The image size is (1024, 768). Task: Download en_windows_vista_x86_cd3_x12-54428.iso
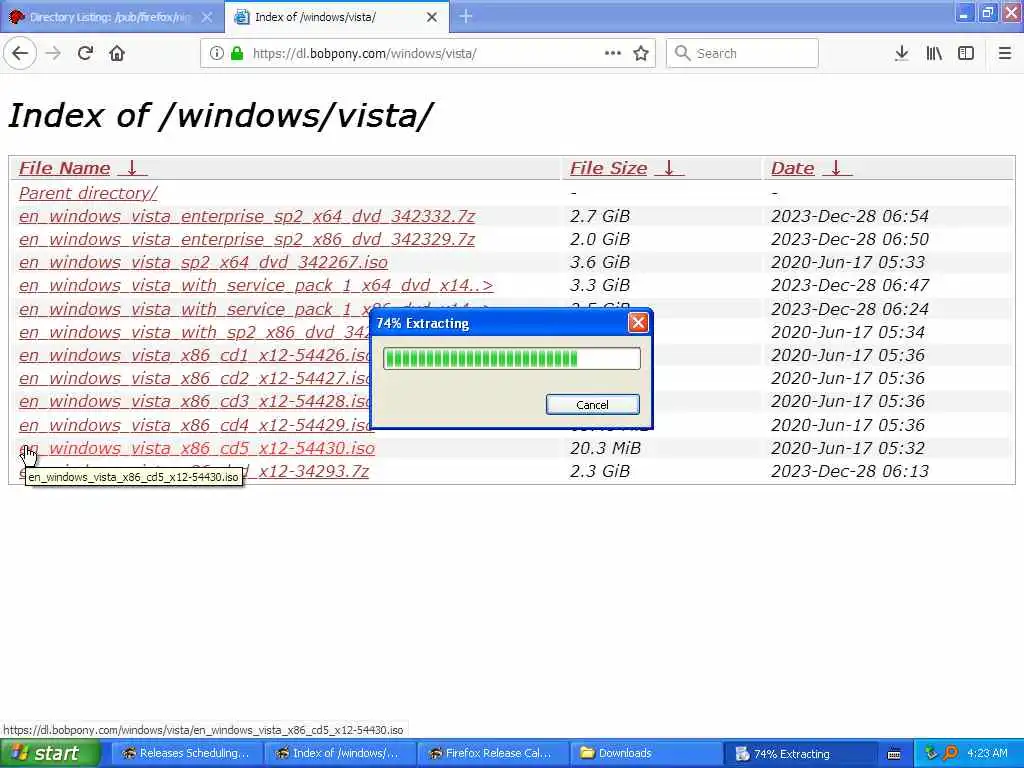194,401
